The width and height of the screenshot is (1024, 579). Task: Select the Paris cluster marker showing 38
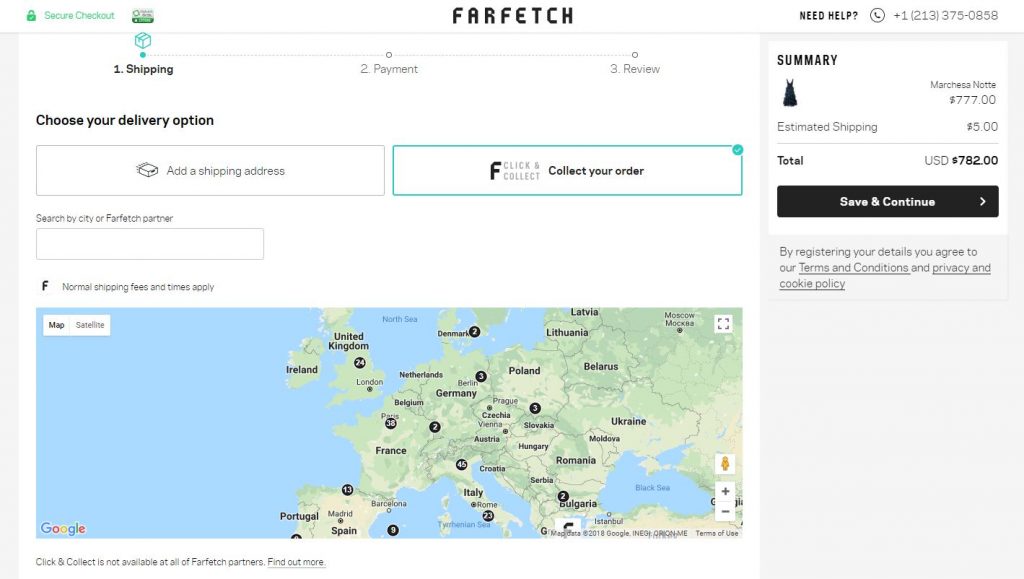pyautogui.click(x=391, y=423)
